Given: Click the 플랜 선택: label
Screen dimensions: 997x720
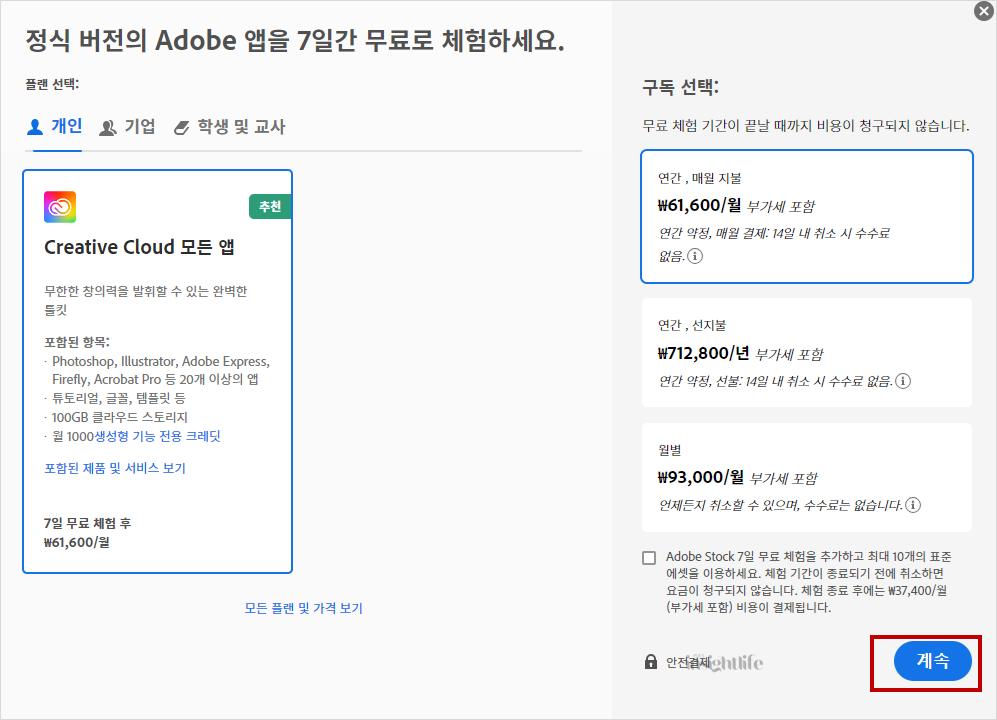Looking at the screenshot, I should [52, 84].
